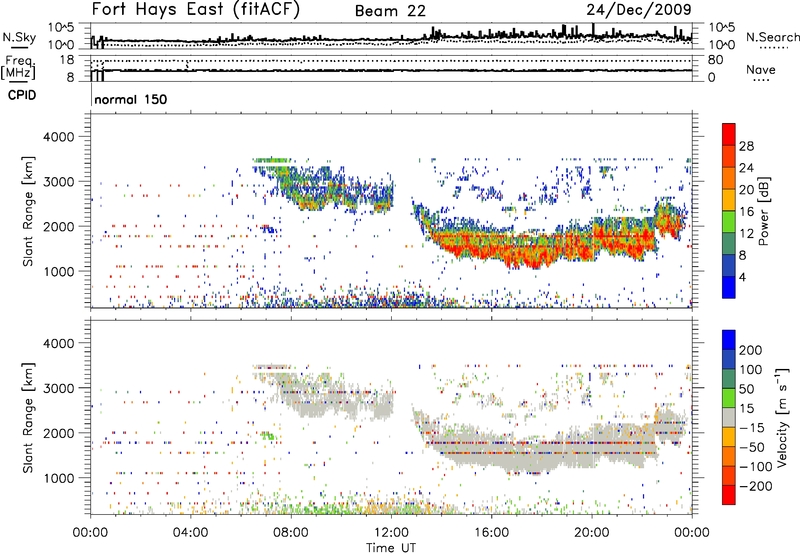Select Nave axis tick "80"
Image resolution: width=800 pixels, height=554 pixels.
click(715, 60)
